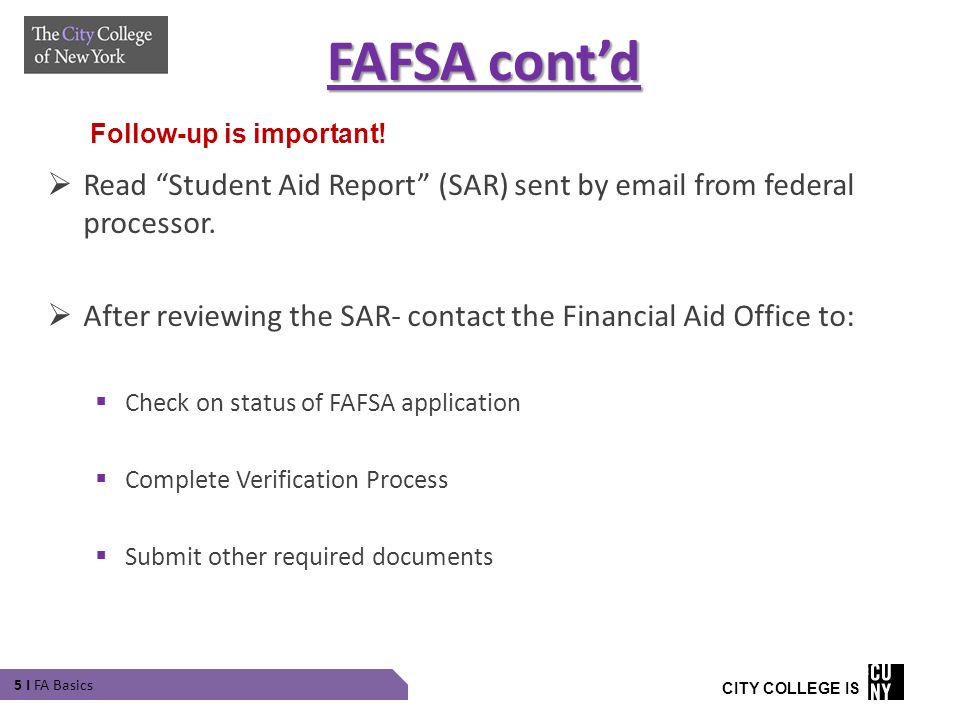This screenshot has height=720, width=960.
Task: Click the square bullet beside Complete Verification Process
Action: [101, 478]
